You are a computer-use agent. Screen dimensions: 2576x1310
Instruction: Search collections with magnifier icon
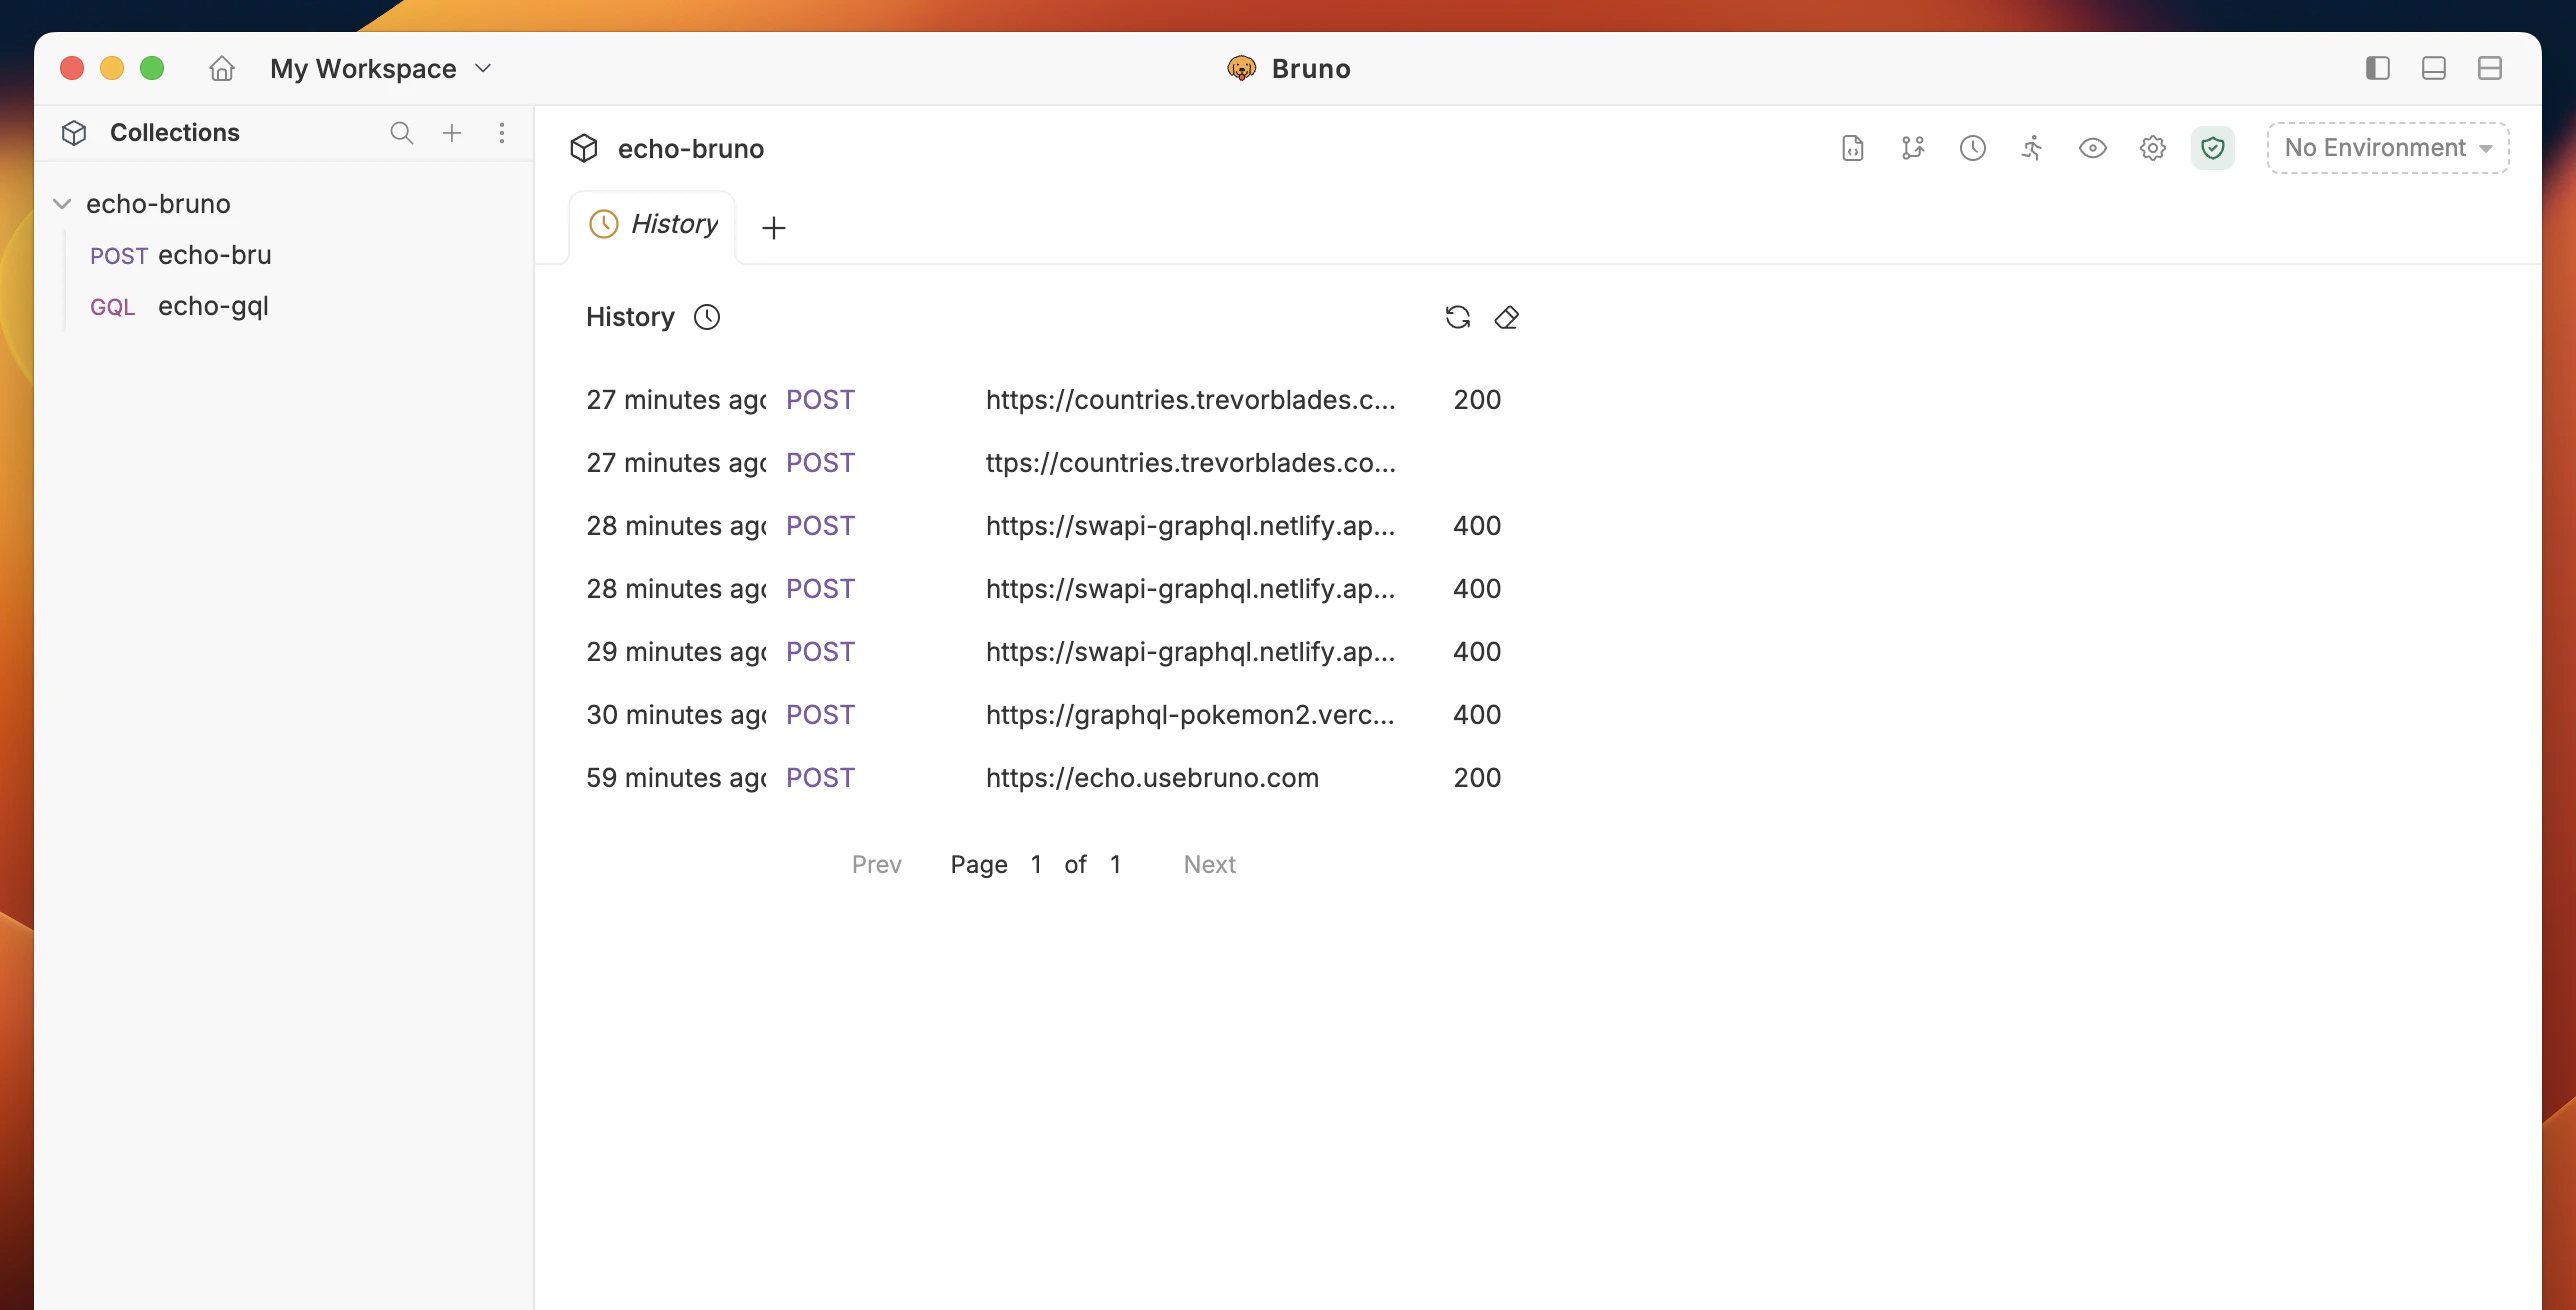pos(401,132)
